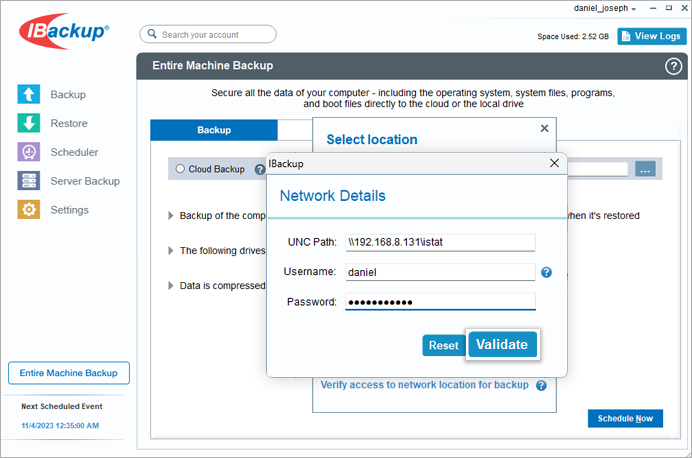Click the Entire Machine Backup sidebar button
692x458 pixels.
click(69, 373)
